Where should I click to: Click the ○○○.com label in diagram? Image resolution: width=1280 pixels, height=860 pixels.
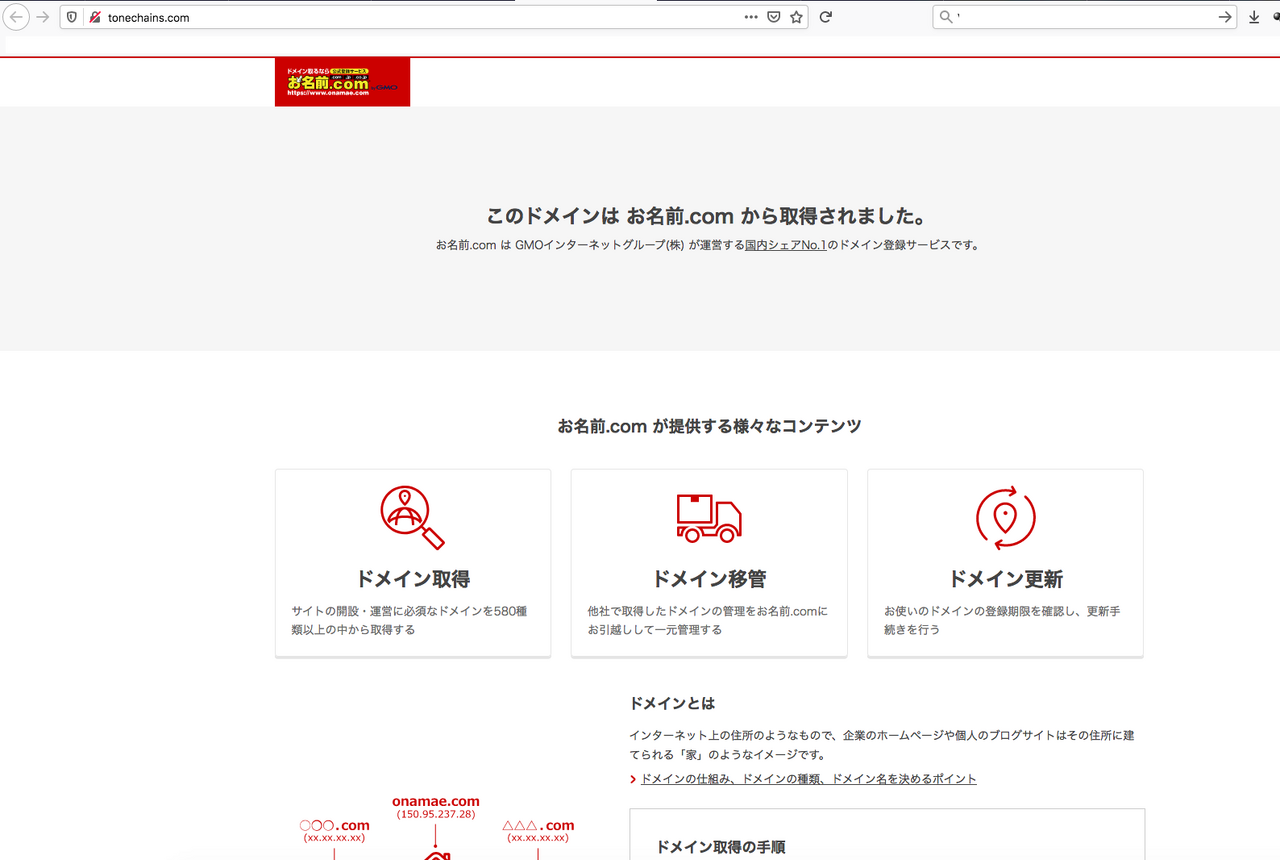(x=334, y=826)
